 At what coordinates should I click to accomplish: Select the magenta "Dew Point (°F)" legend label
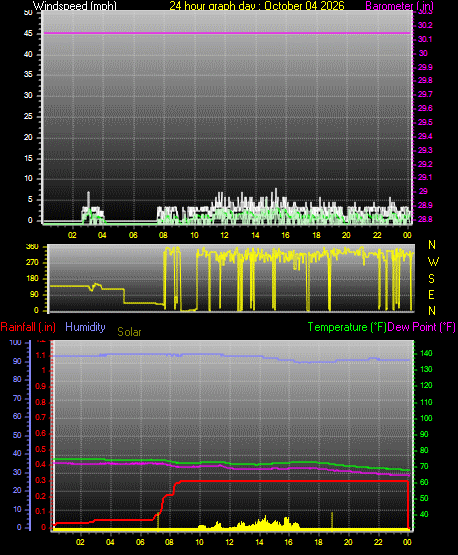click(x=421, y=327)
